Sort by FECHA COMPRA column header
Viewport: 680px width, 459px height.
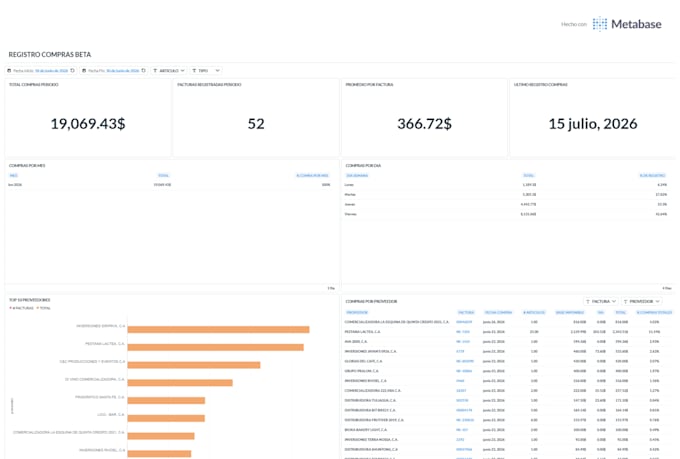[x=498, y=312]
